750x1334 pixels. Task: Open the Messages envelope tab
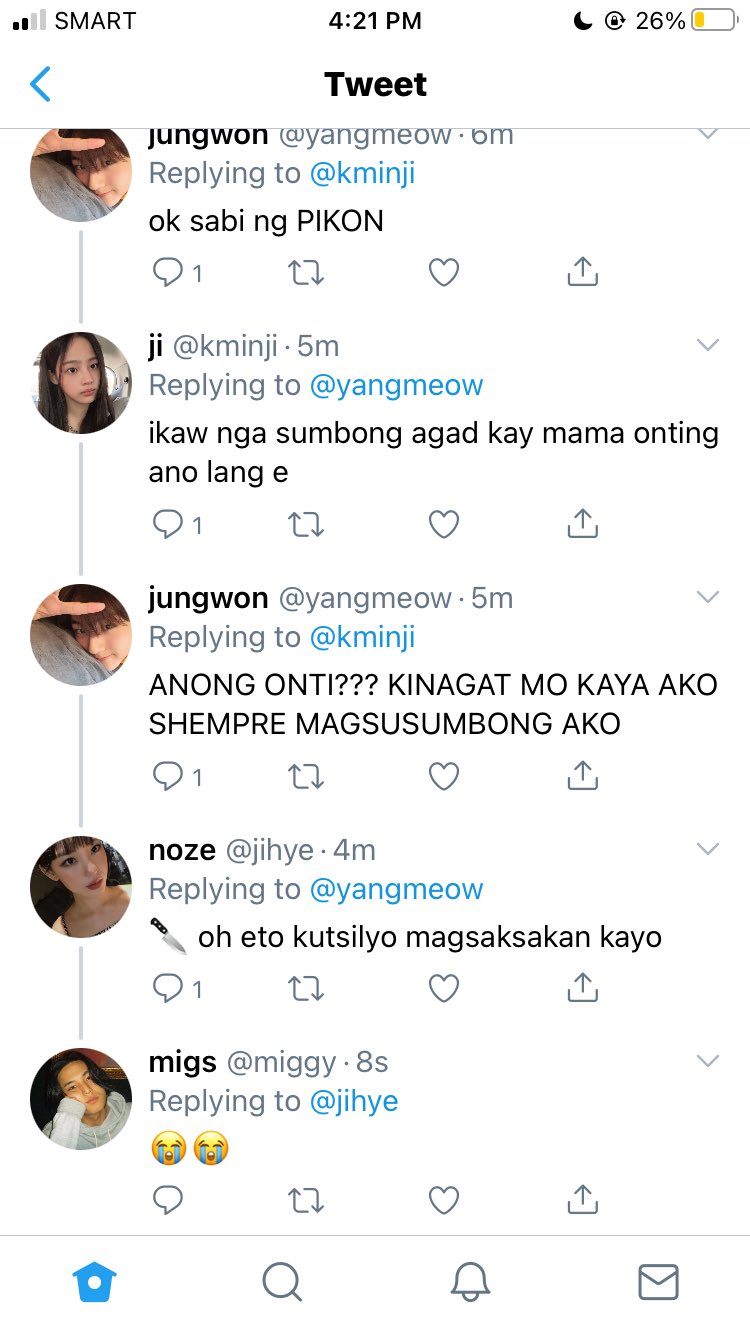(x=658, y=1281)
